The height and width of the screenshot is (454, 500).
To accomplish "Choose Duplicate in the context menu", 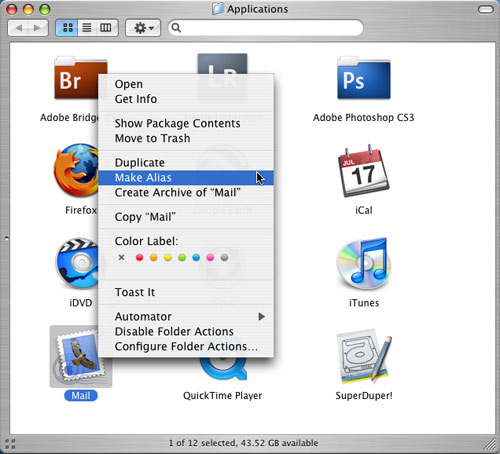I will click(x=186, y=163).
